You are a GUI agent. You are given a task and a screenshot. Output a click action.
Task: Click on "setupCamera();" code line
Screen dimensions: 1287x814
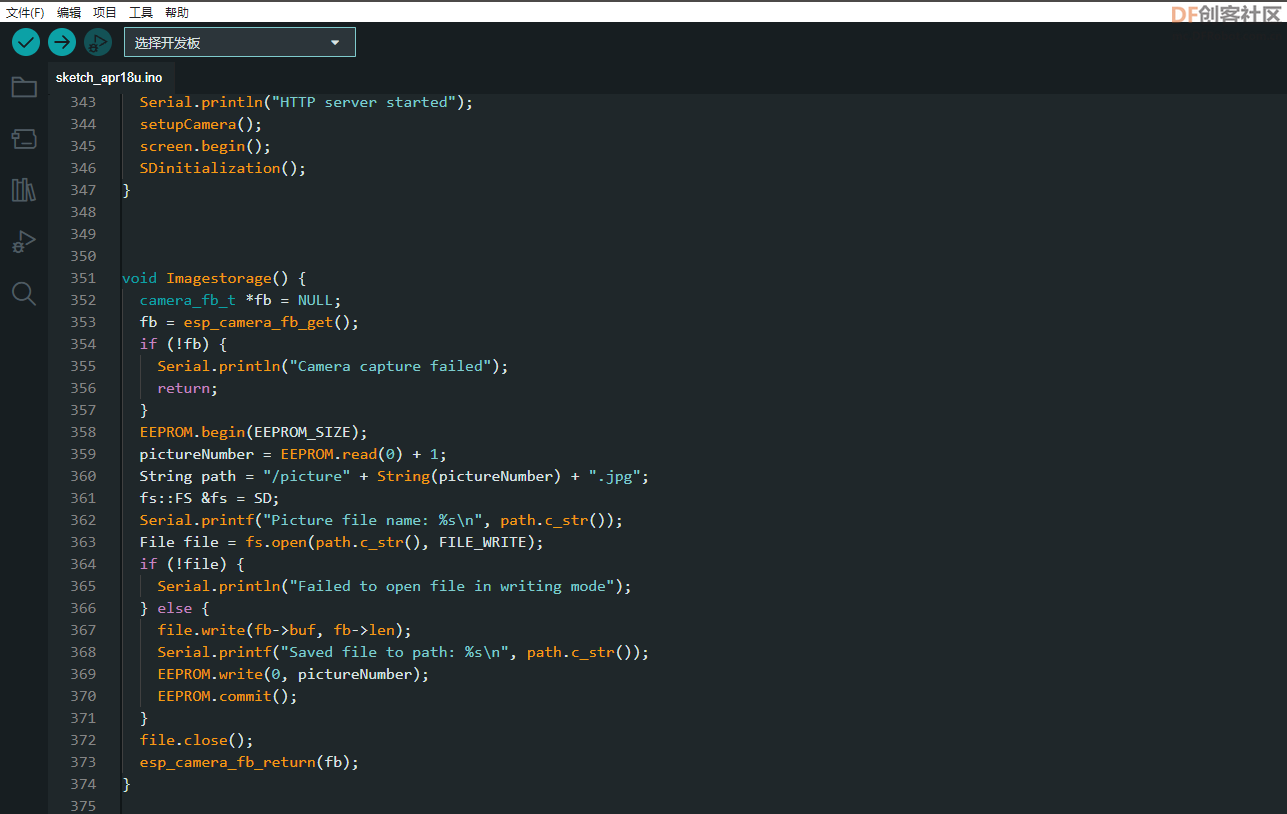pos(201,124)
